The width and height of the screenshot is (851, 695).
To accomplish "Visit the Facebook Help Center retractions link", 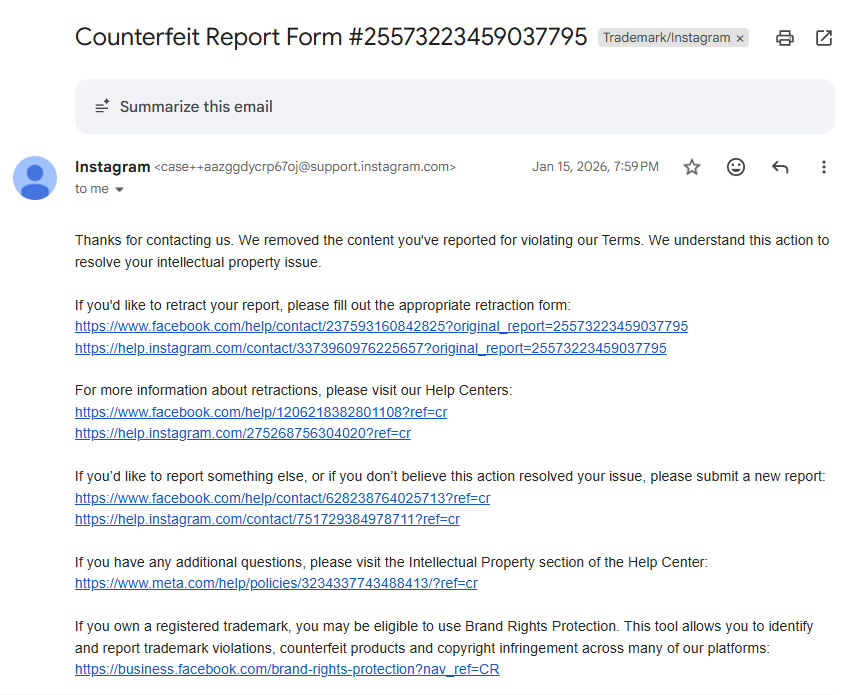I will (x=261, y=412).
